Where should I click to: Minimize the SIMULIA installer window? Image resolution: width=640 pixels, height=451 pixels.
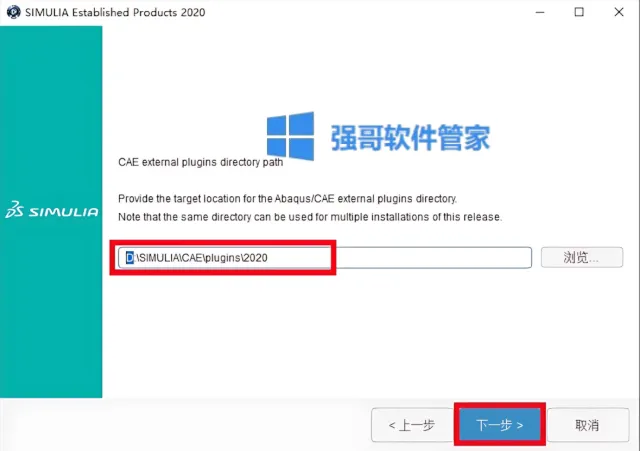pyautogui.click(x=540, y=12)
